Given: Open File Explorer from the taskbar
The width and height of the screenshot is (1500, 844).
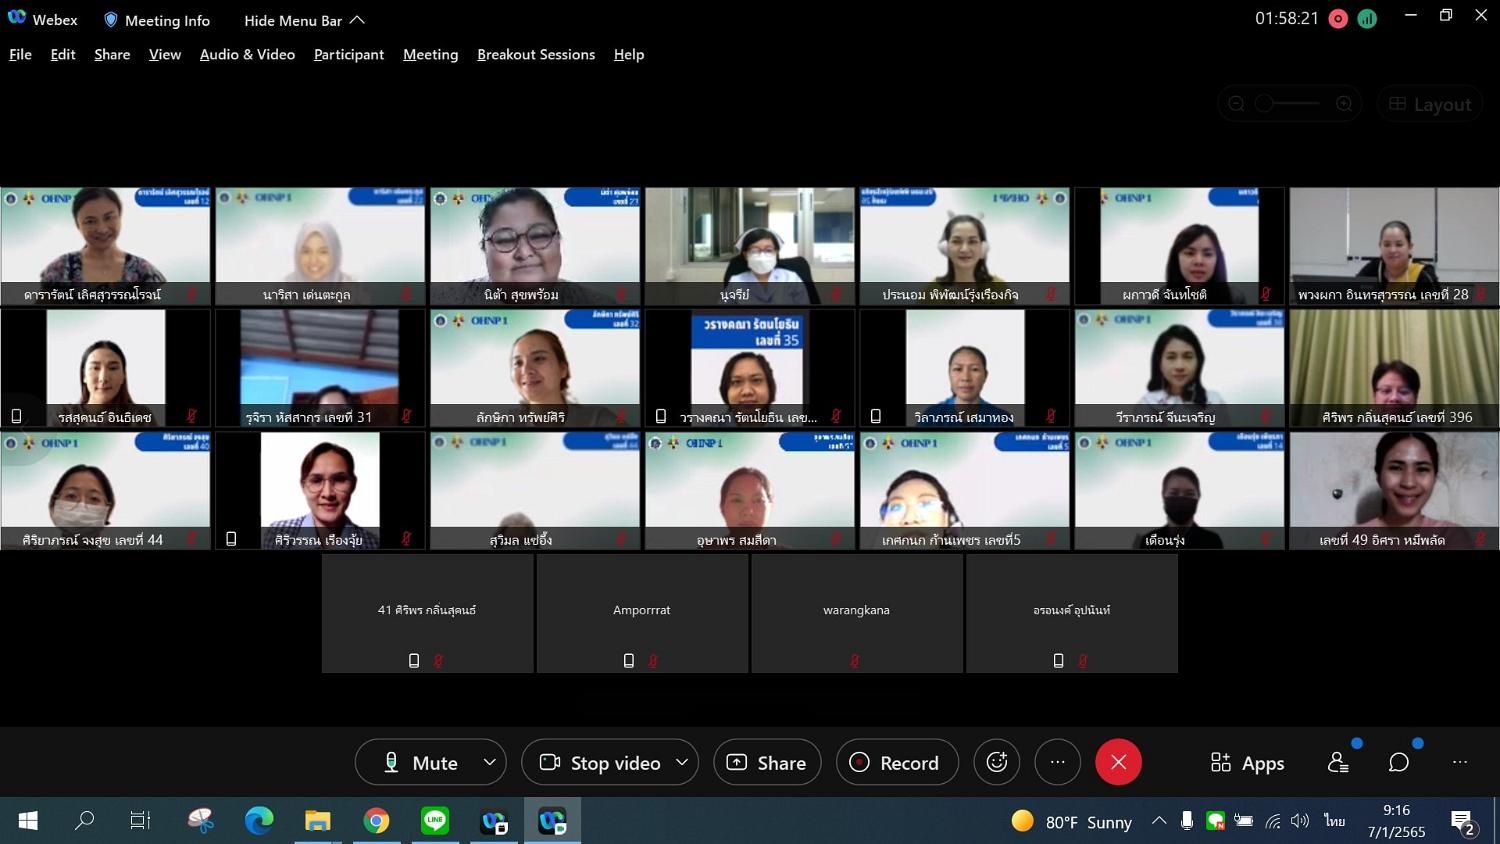Looking at the screenshot, I should coord(318,821).
